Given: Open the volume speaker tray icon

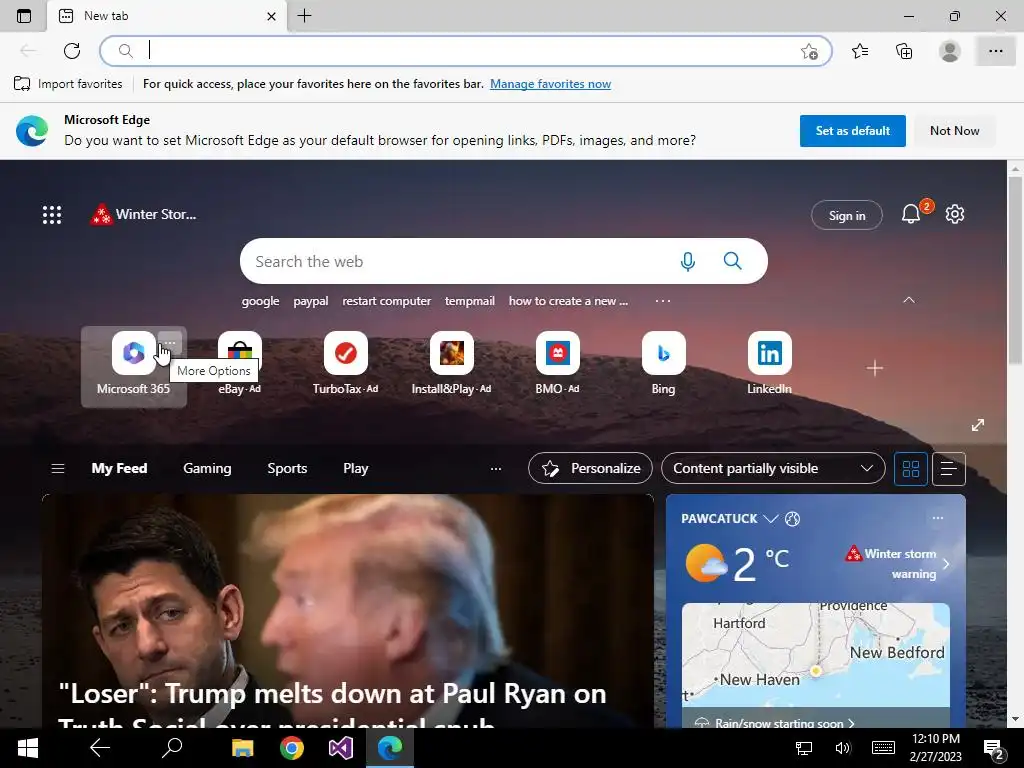Looking at the screenshot, I should point(843,748).
